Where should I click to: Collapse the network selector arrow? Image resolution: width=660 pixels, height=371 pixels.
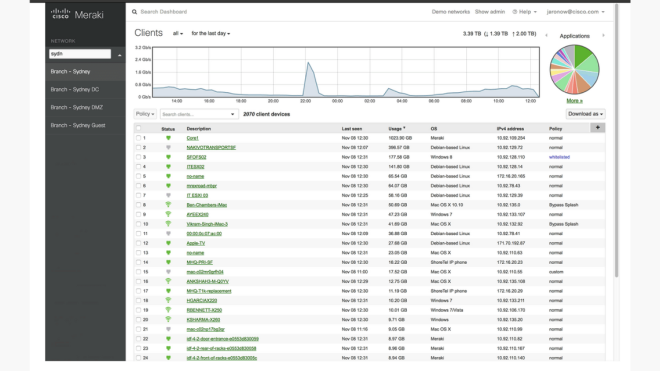tap(120, 55)
